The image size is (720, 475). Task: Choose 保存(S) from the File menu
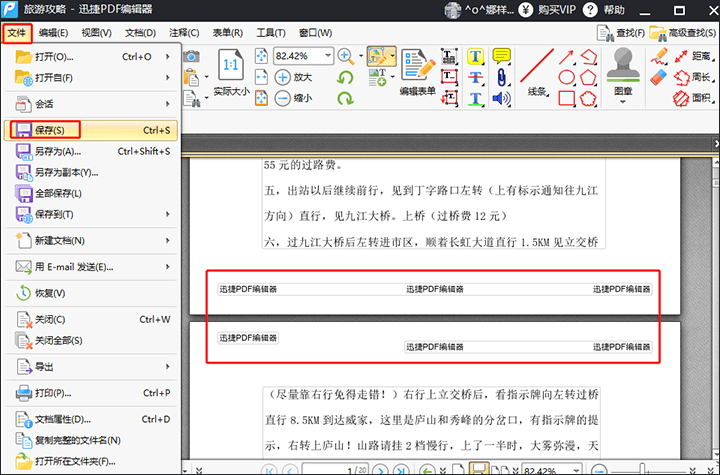coord(91,130)
